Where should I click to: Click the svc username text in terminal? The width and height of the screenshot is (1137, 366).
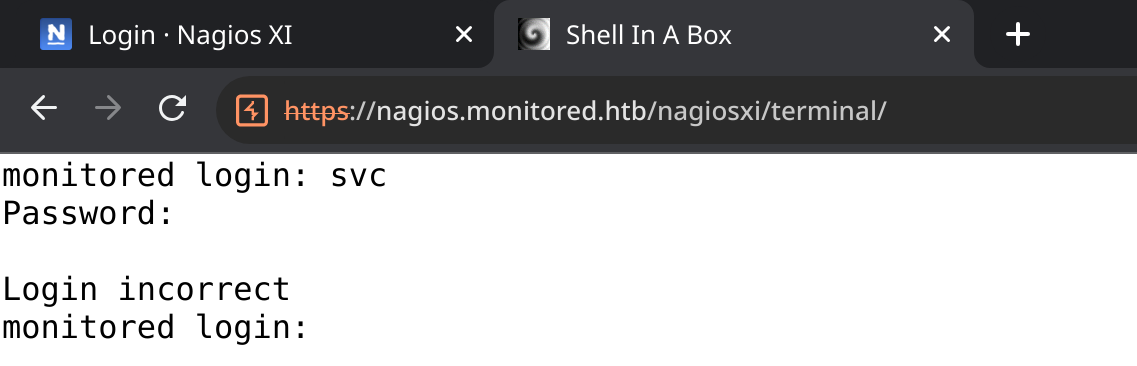358,176
